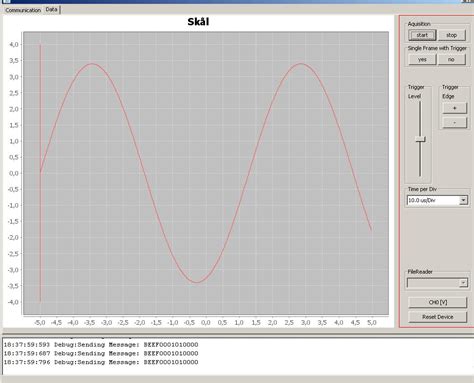Click the -3,5 x-axis label
The image size is (474, 383).
tap(89, 323)
